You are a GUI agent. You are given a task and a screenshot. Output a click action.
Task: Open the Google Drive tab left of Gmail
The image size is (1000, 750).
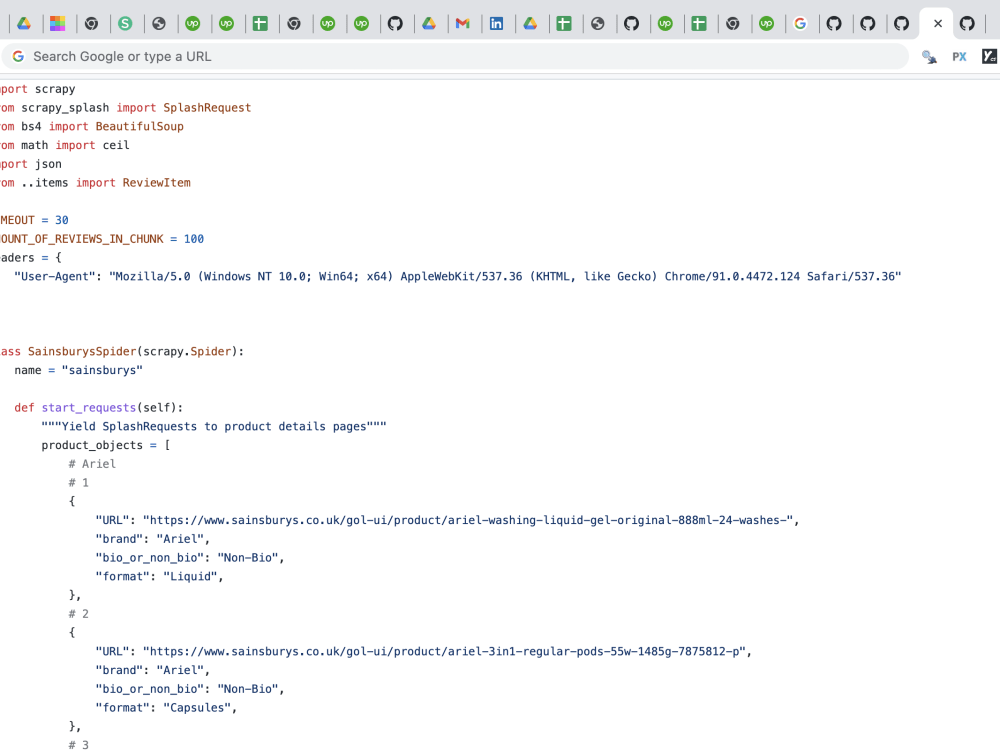click(x=429, y=24)
